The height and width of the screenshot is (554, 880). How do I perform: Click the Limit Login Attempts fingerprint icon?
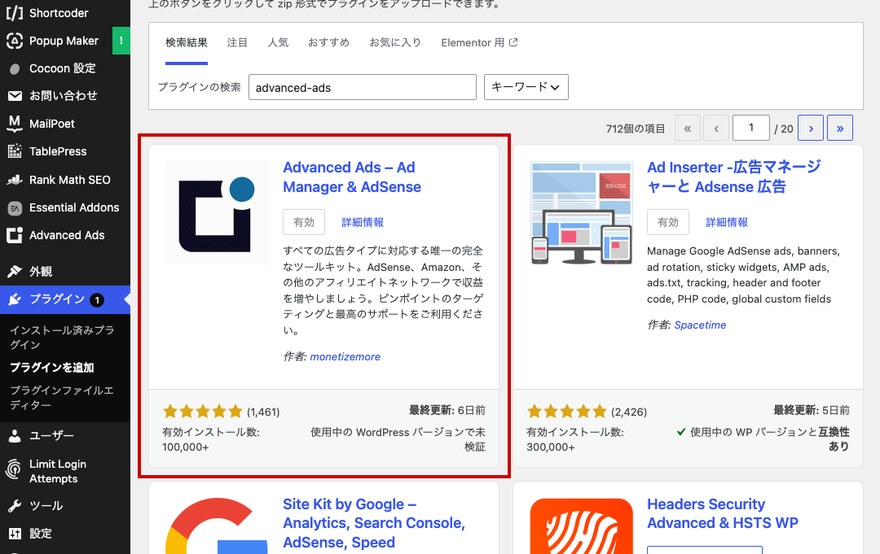pyautogui.click(x=13, y=469)
